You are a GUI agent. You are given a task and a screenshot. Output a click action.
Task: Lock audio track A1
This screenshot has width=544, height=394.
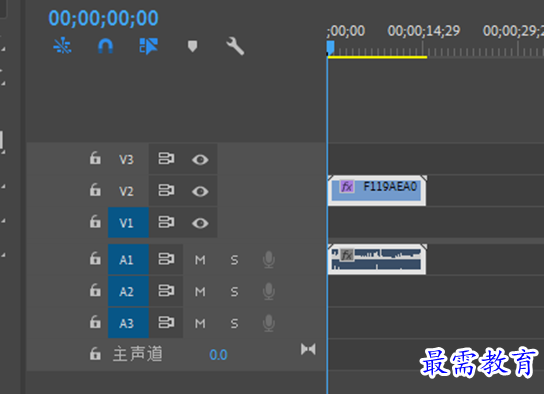(95, 258)
